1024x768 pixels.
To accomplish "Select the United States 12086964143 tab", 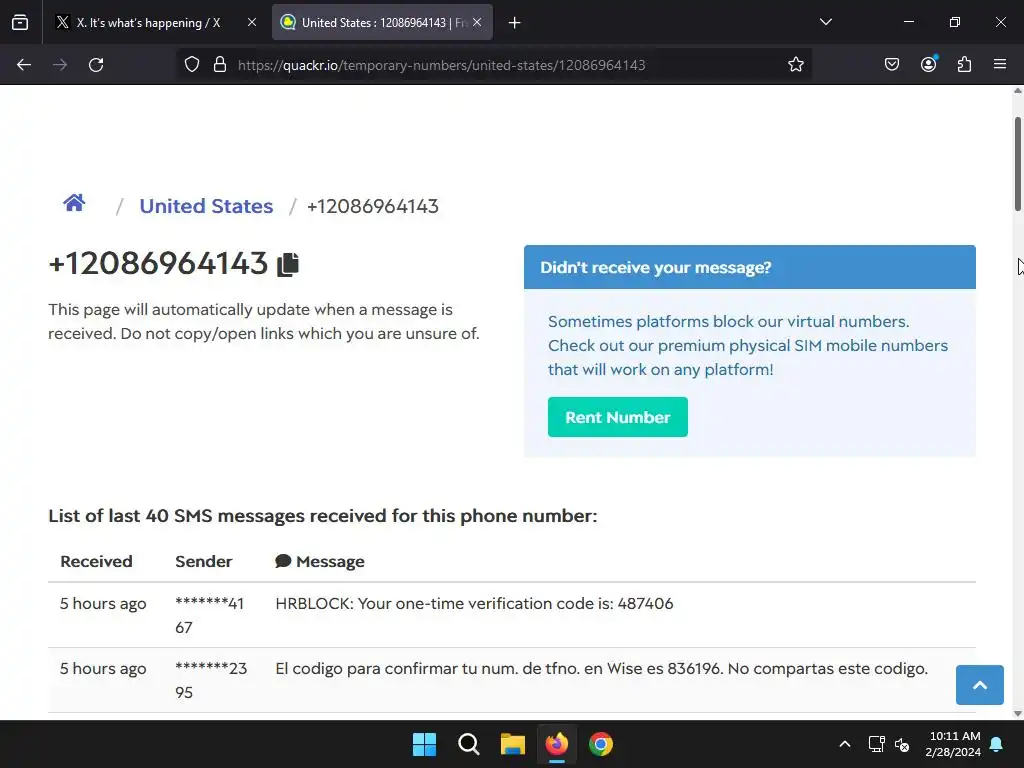I will tap(382, 22).
